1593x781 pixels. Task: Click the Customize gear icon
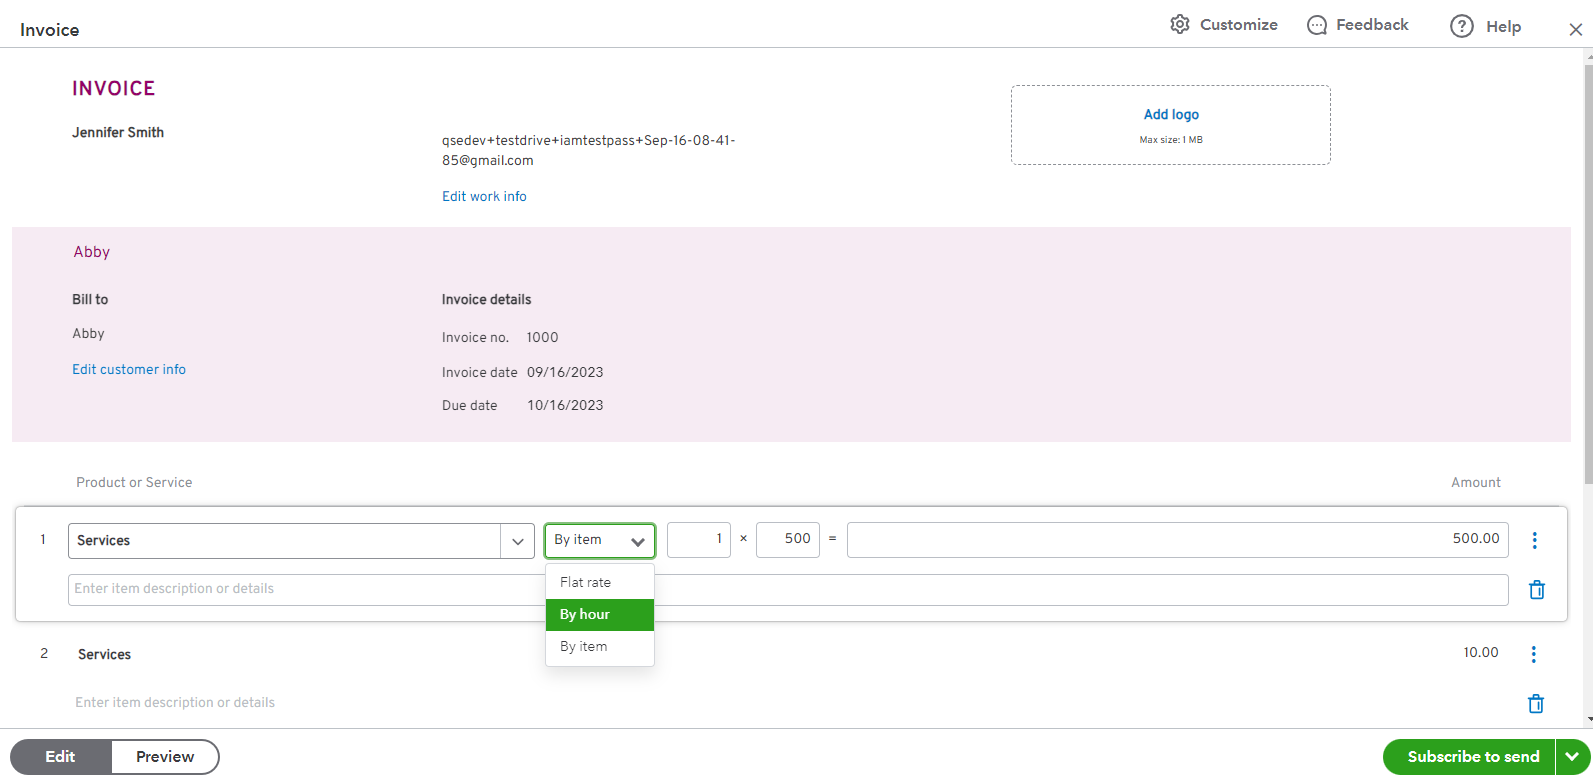coord(1180,25)
